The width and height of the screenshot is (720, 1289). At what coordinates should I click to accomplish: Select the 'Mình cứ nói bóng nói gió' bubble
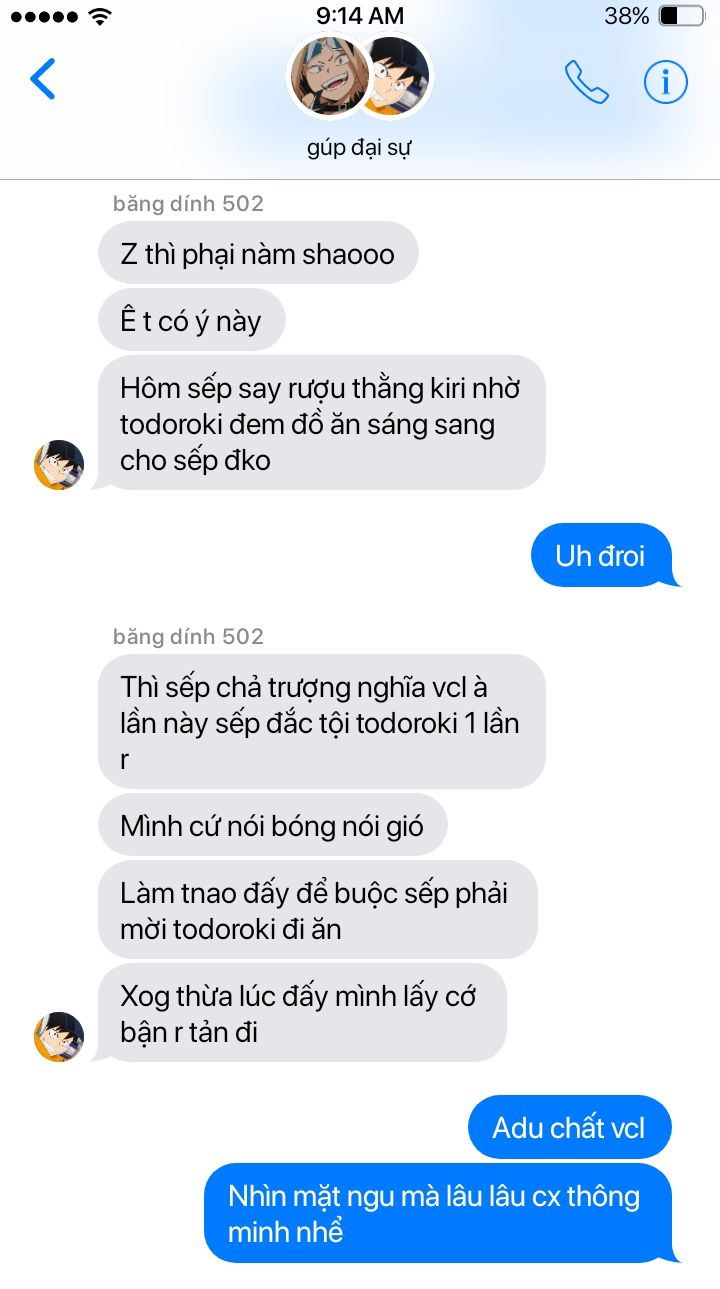click(x=272, y=825)
